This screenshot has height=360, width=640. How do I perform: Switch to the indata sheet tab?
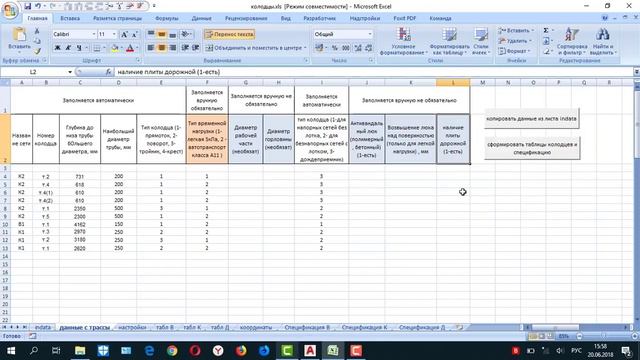pos(43,327)
